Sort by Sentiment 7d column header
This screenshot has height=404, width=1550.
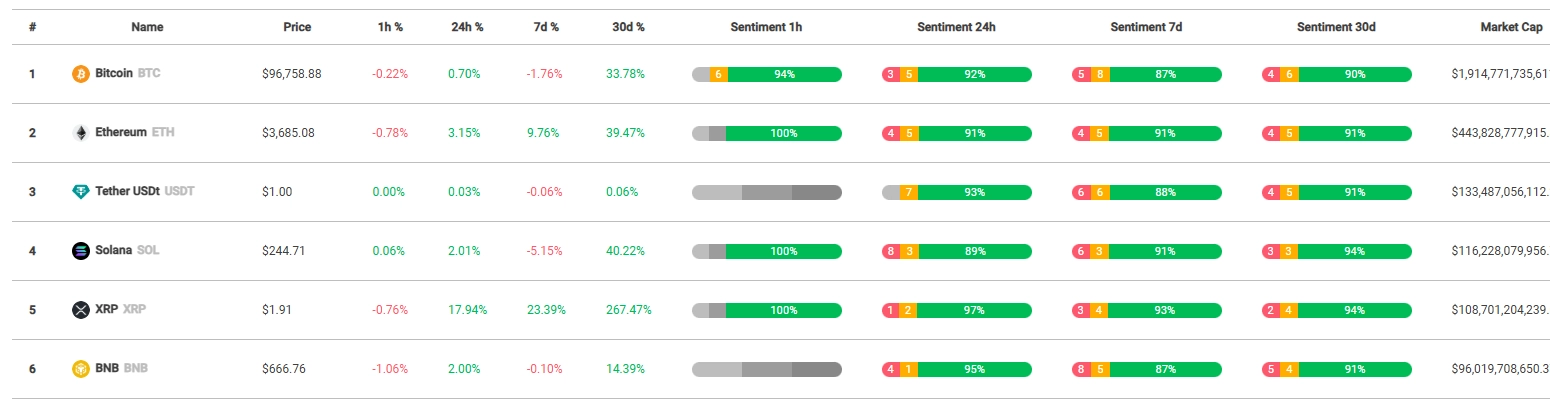(1146, 27)
